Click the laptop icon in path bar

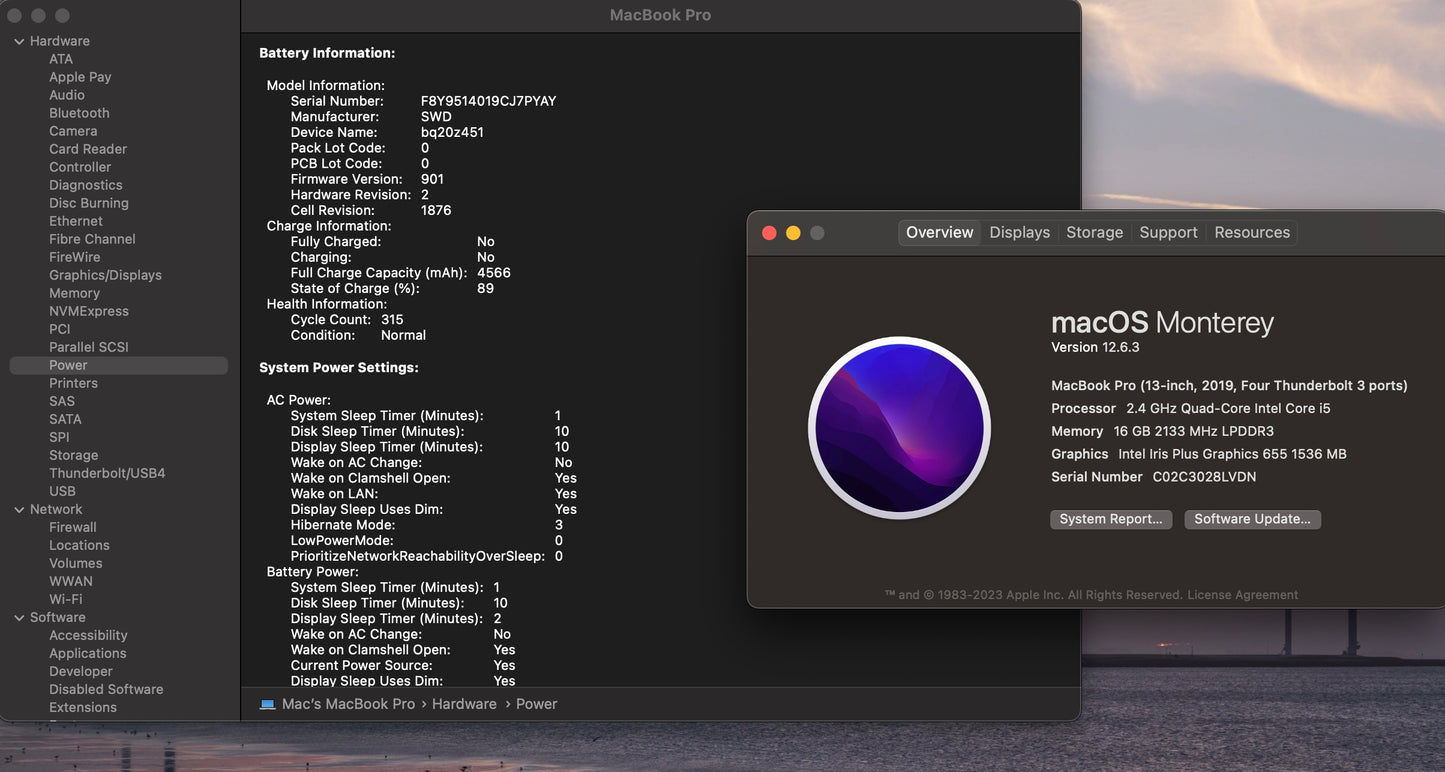(267, 704)
